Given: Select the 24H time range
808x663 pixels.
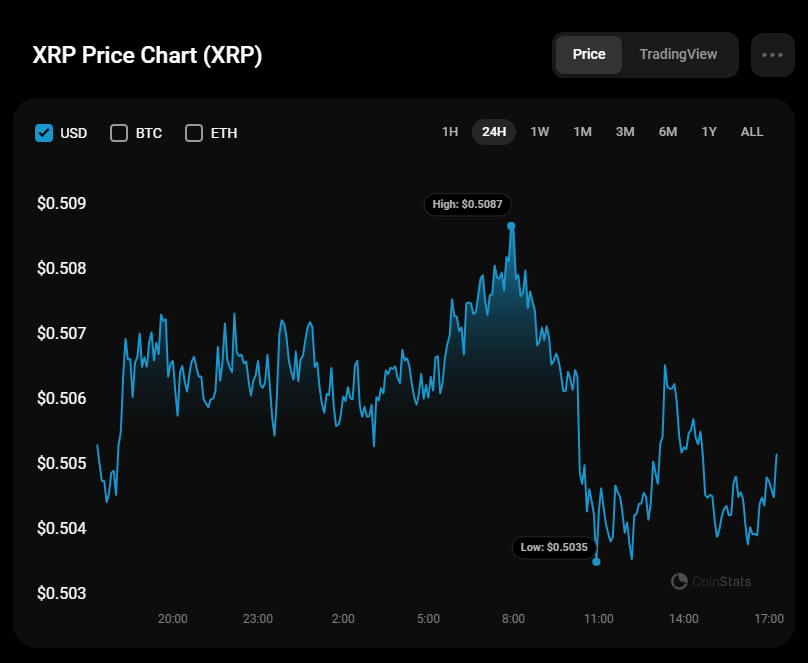Looking at the screenshot, I should point(494,132).
